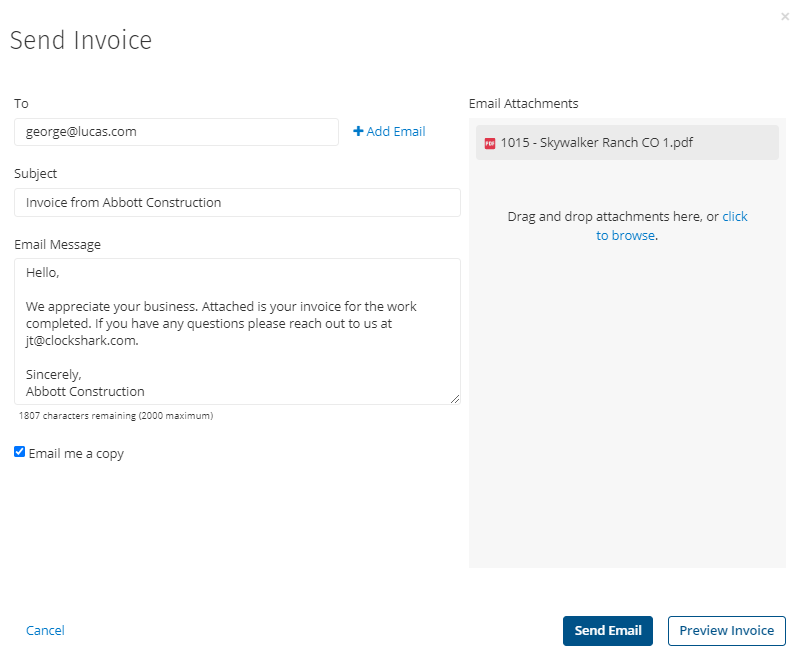Click the plus icon beside Add Email
The width and height of the screenshot is (802, 660).
tap(358, 131)
